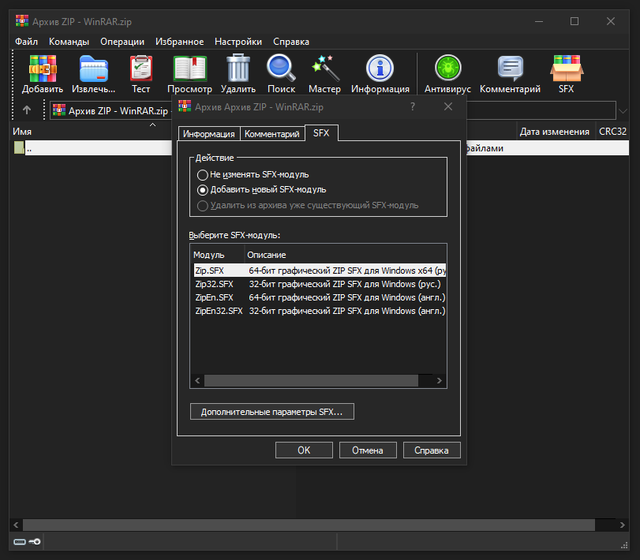Click the Модуль column header
Viewport: 640px width, 560px height.
coord(217,255)
